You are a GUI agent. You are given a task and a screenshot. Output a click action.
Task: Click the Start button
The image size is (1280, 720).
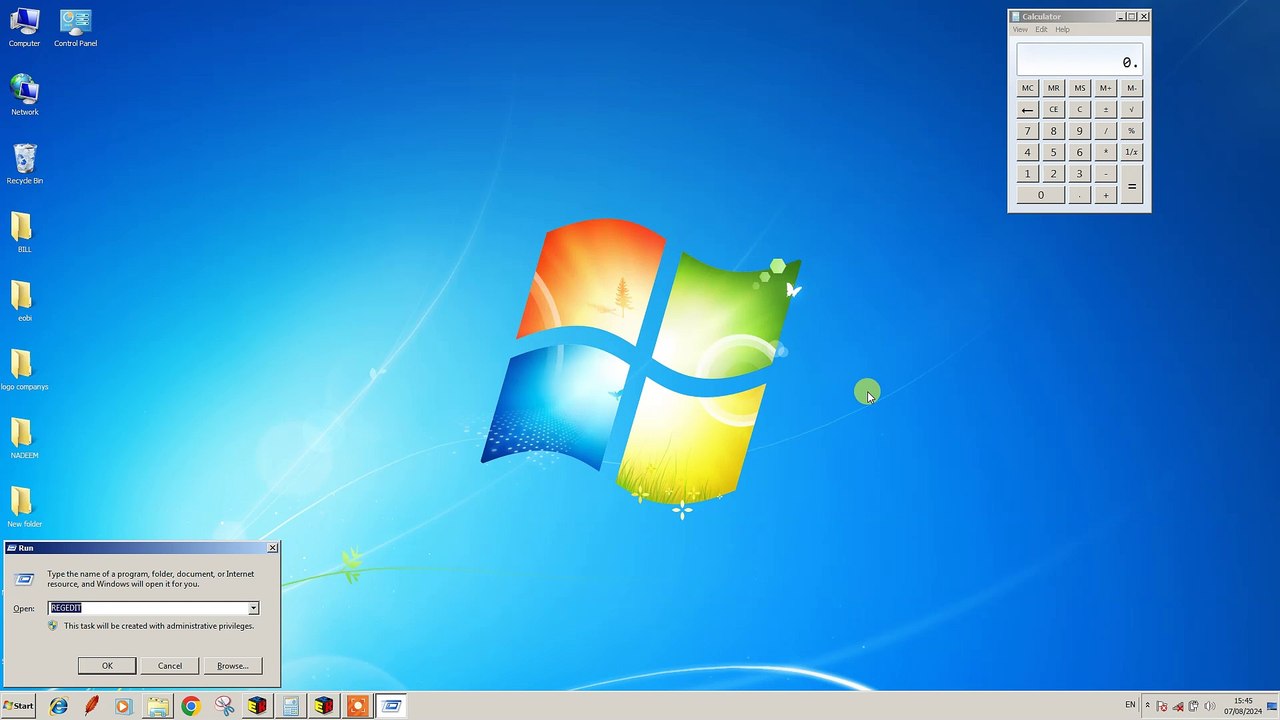pos(19,706)
